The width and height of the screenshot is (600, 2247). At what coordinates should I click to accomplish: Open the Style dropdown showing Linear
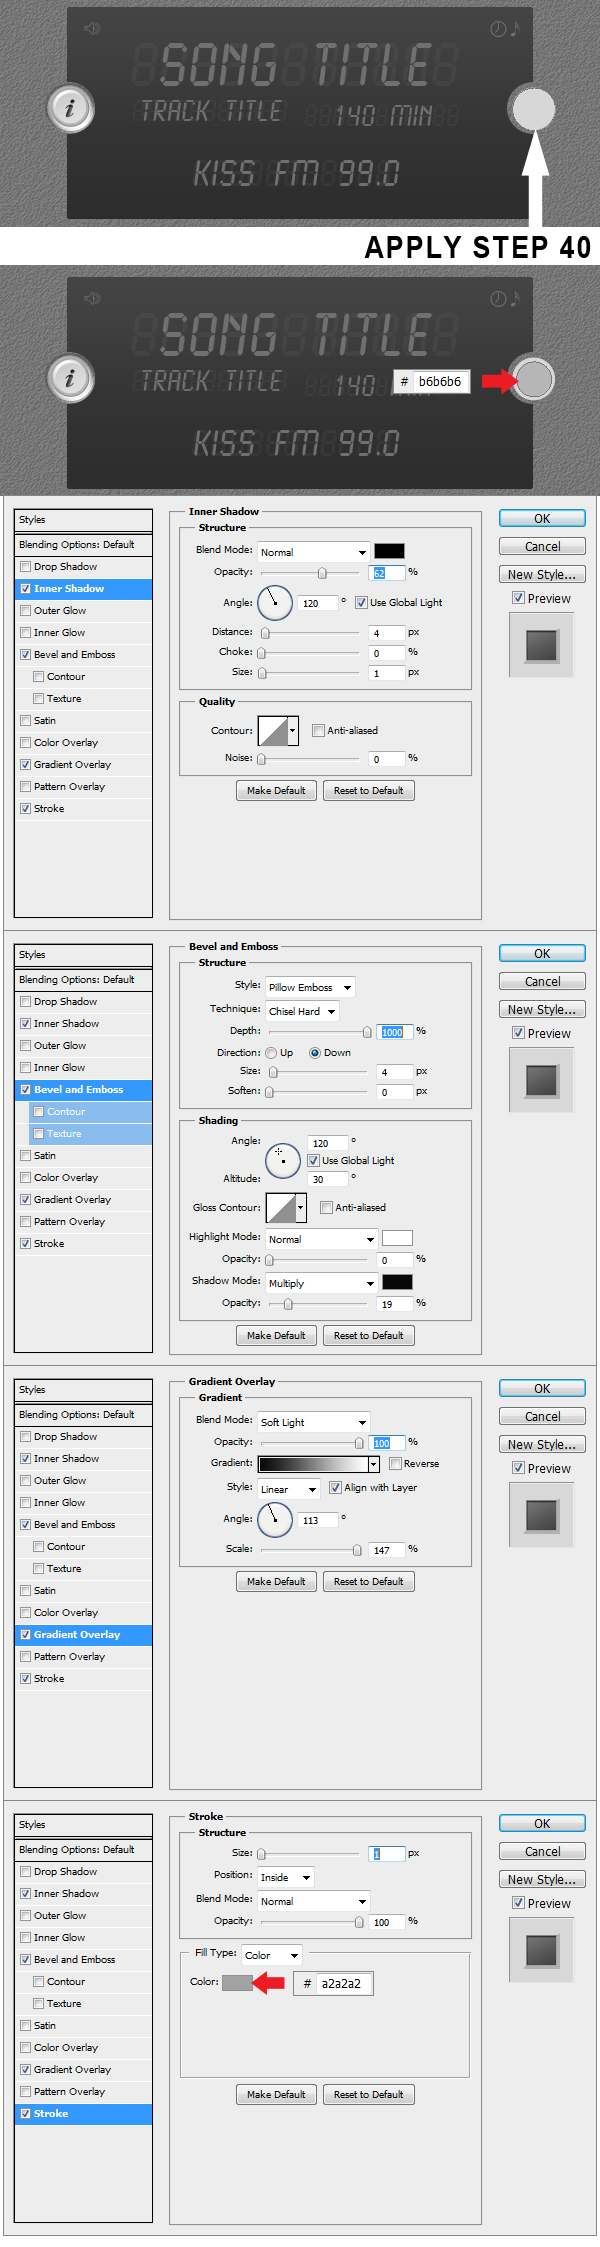tap(289, 1489)
